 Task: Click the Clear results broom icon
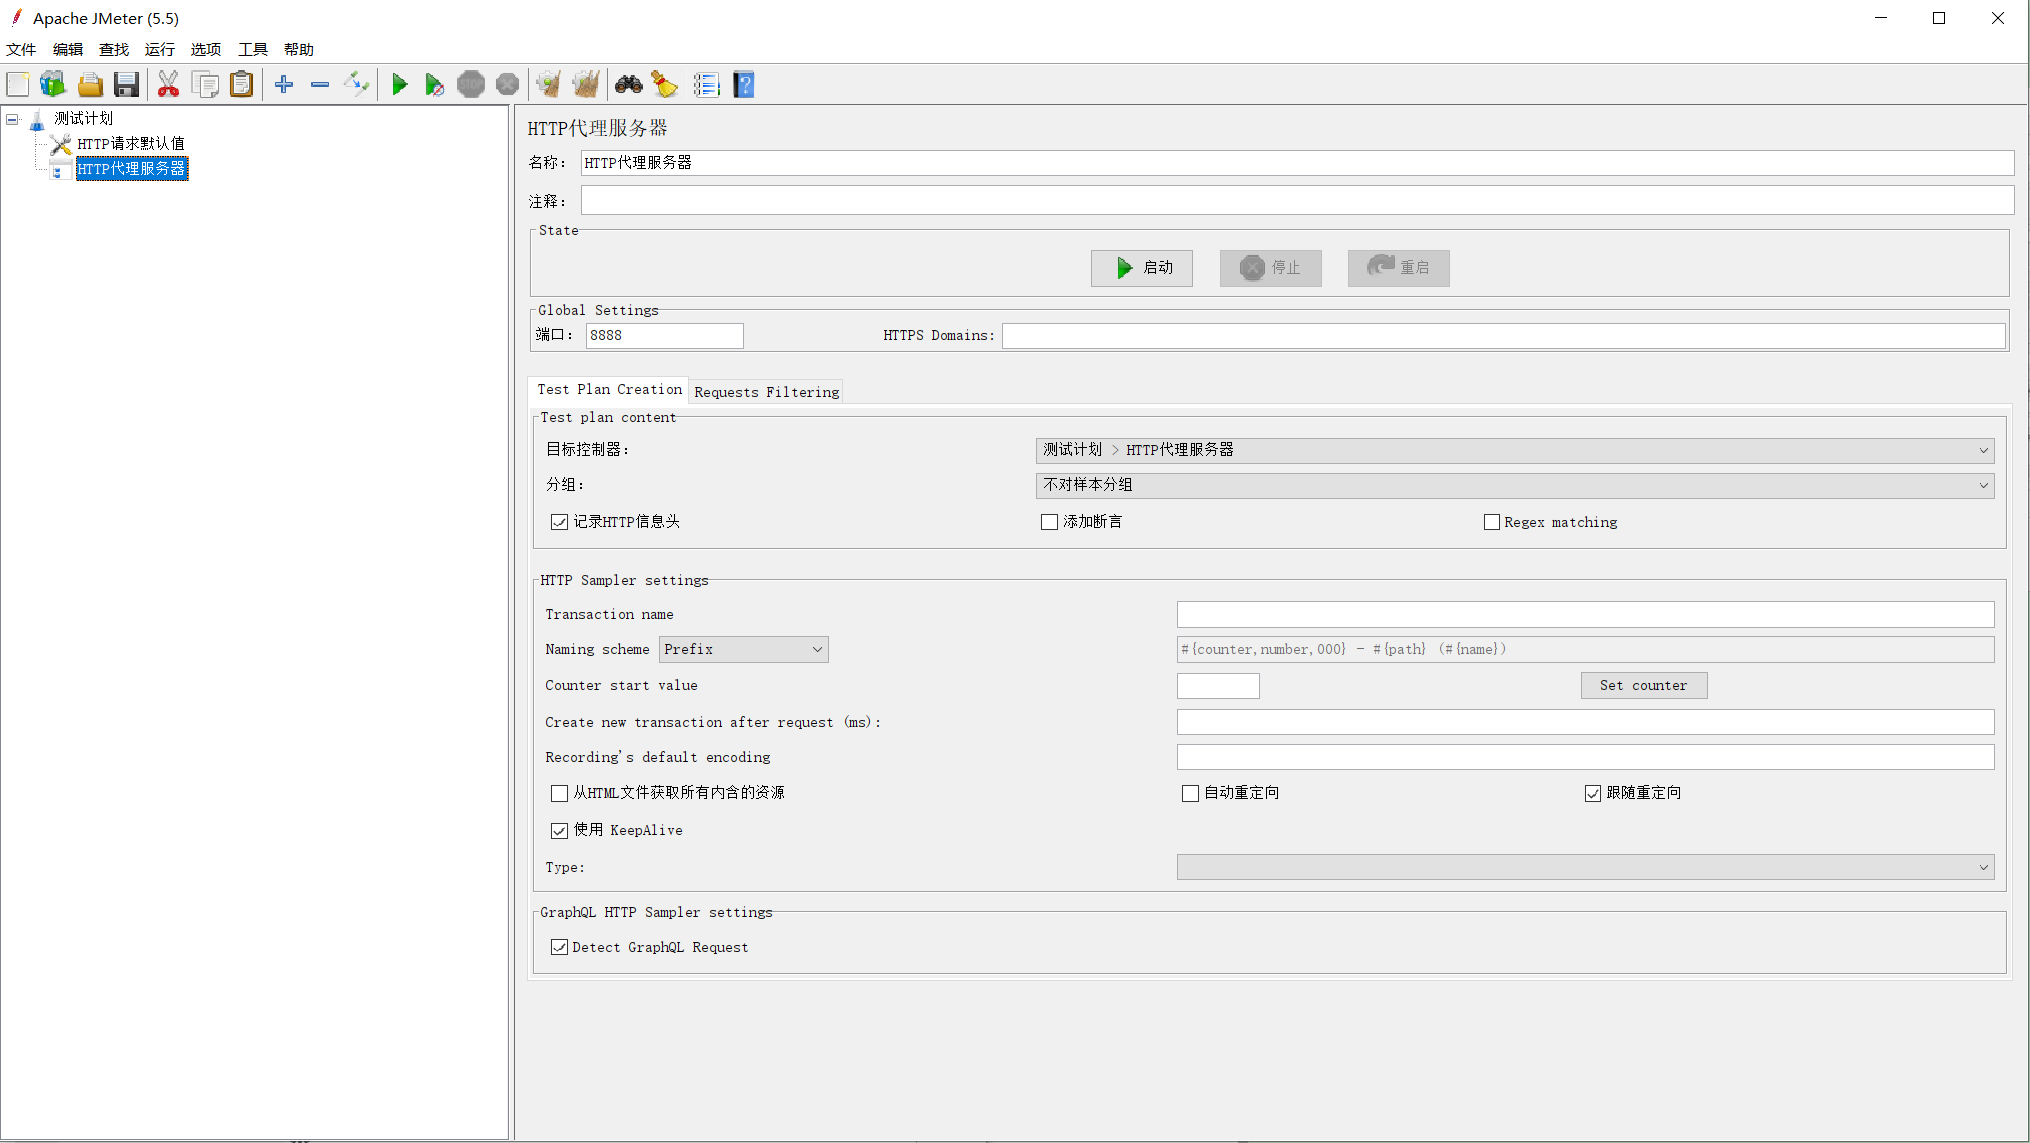coord(548,85)
